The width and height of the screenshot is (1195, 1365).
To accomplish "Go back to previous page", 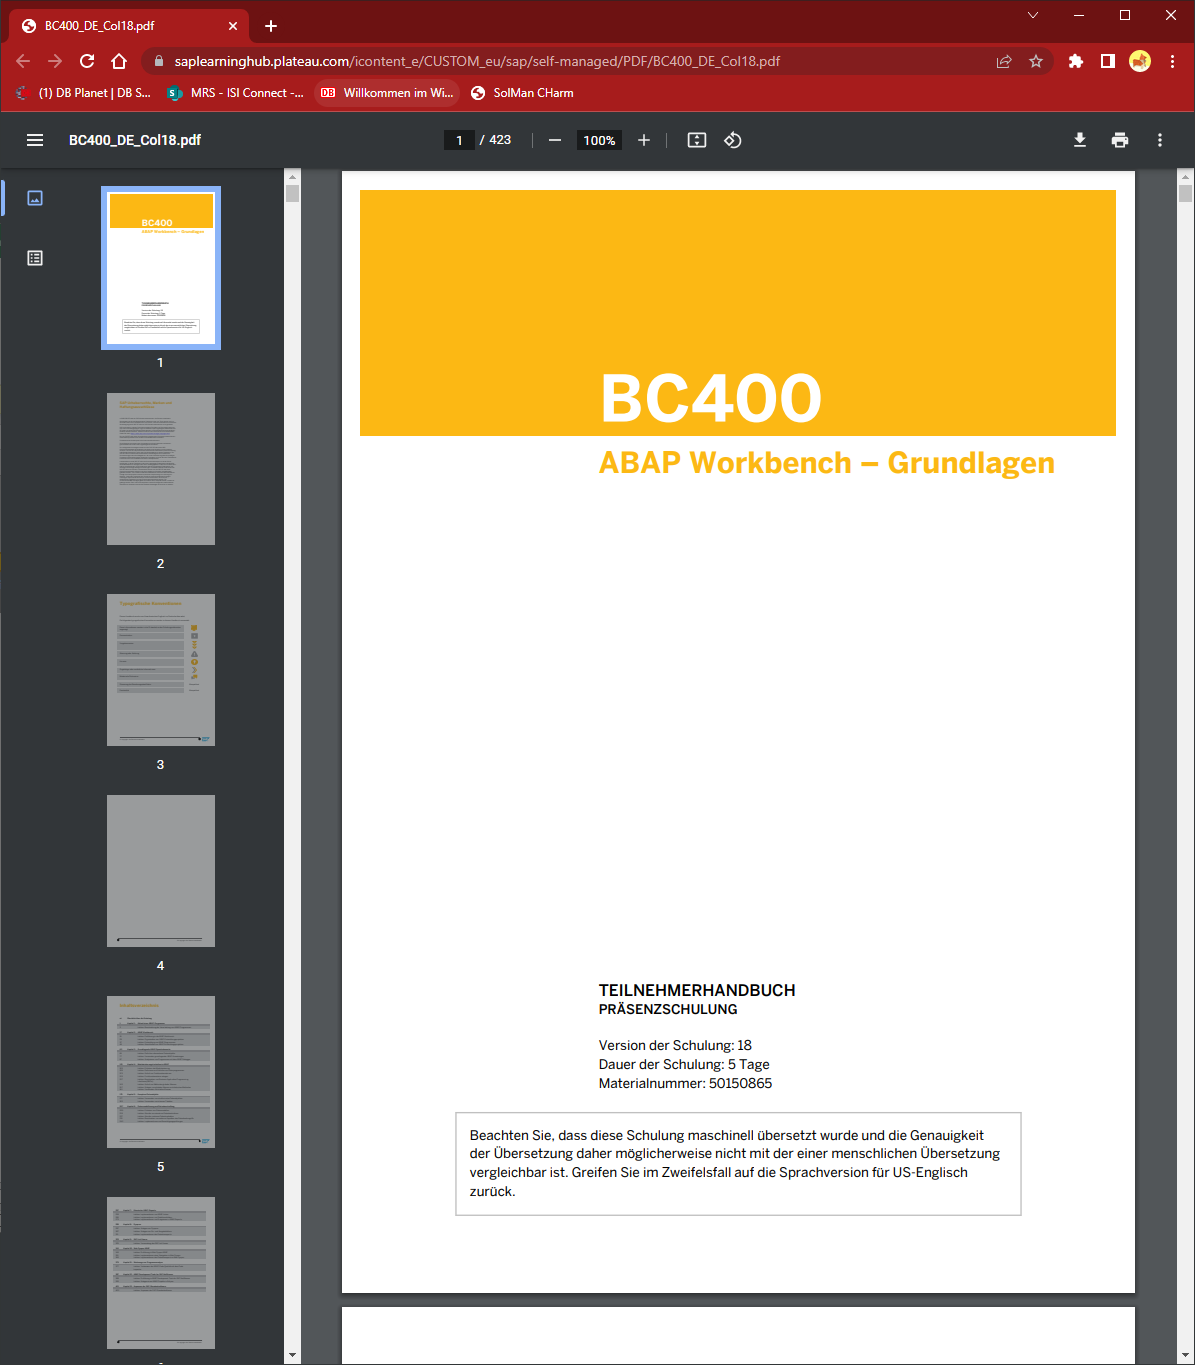I will tap(23, 61).
